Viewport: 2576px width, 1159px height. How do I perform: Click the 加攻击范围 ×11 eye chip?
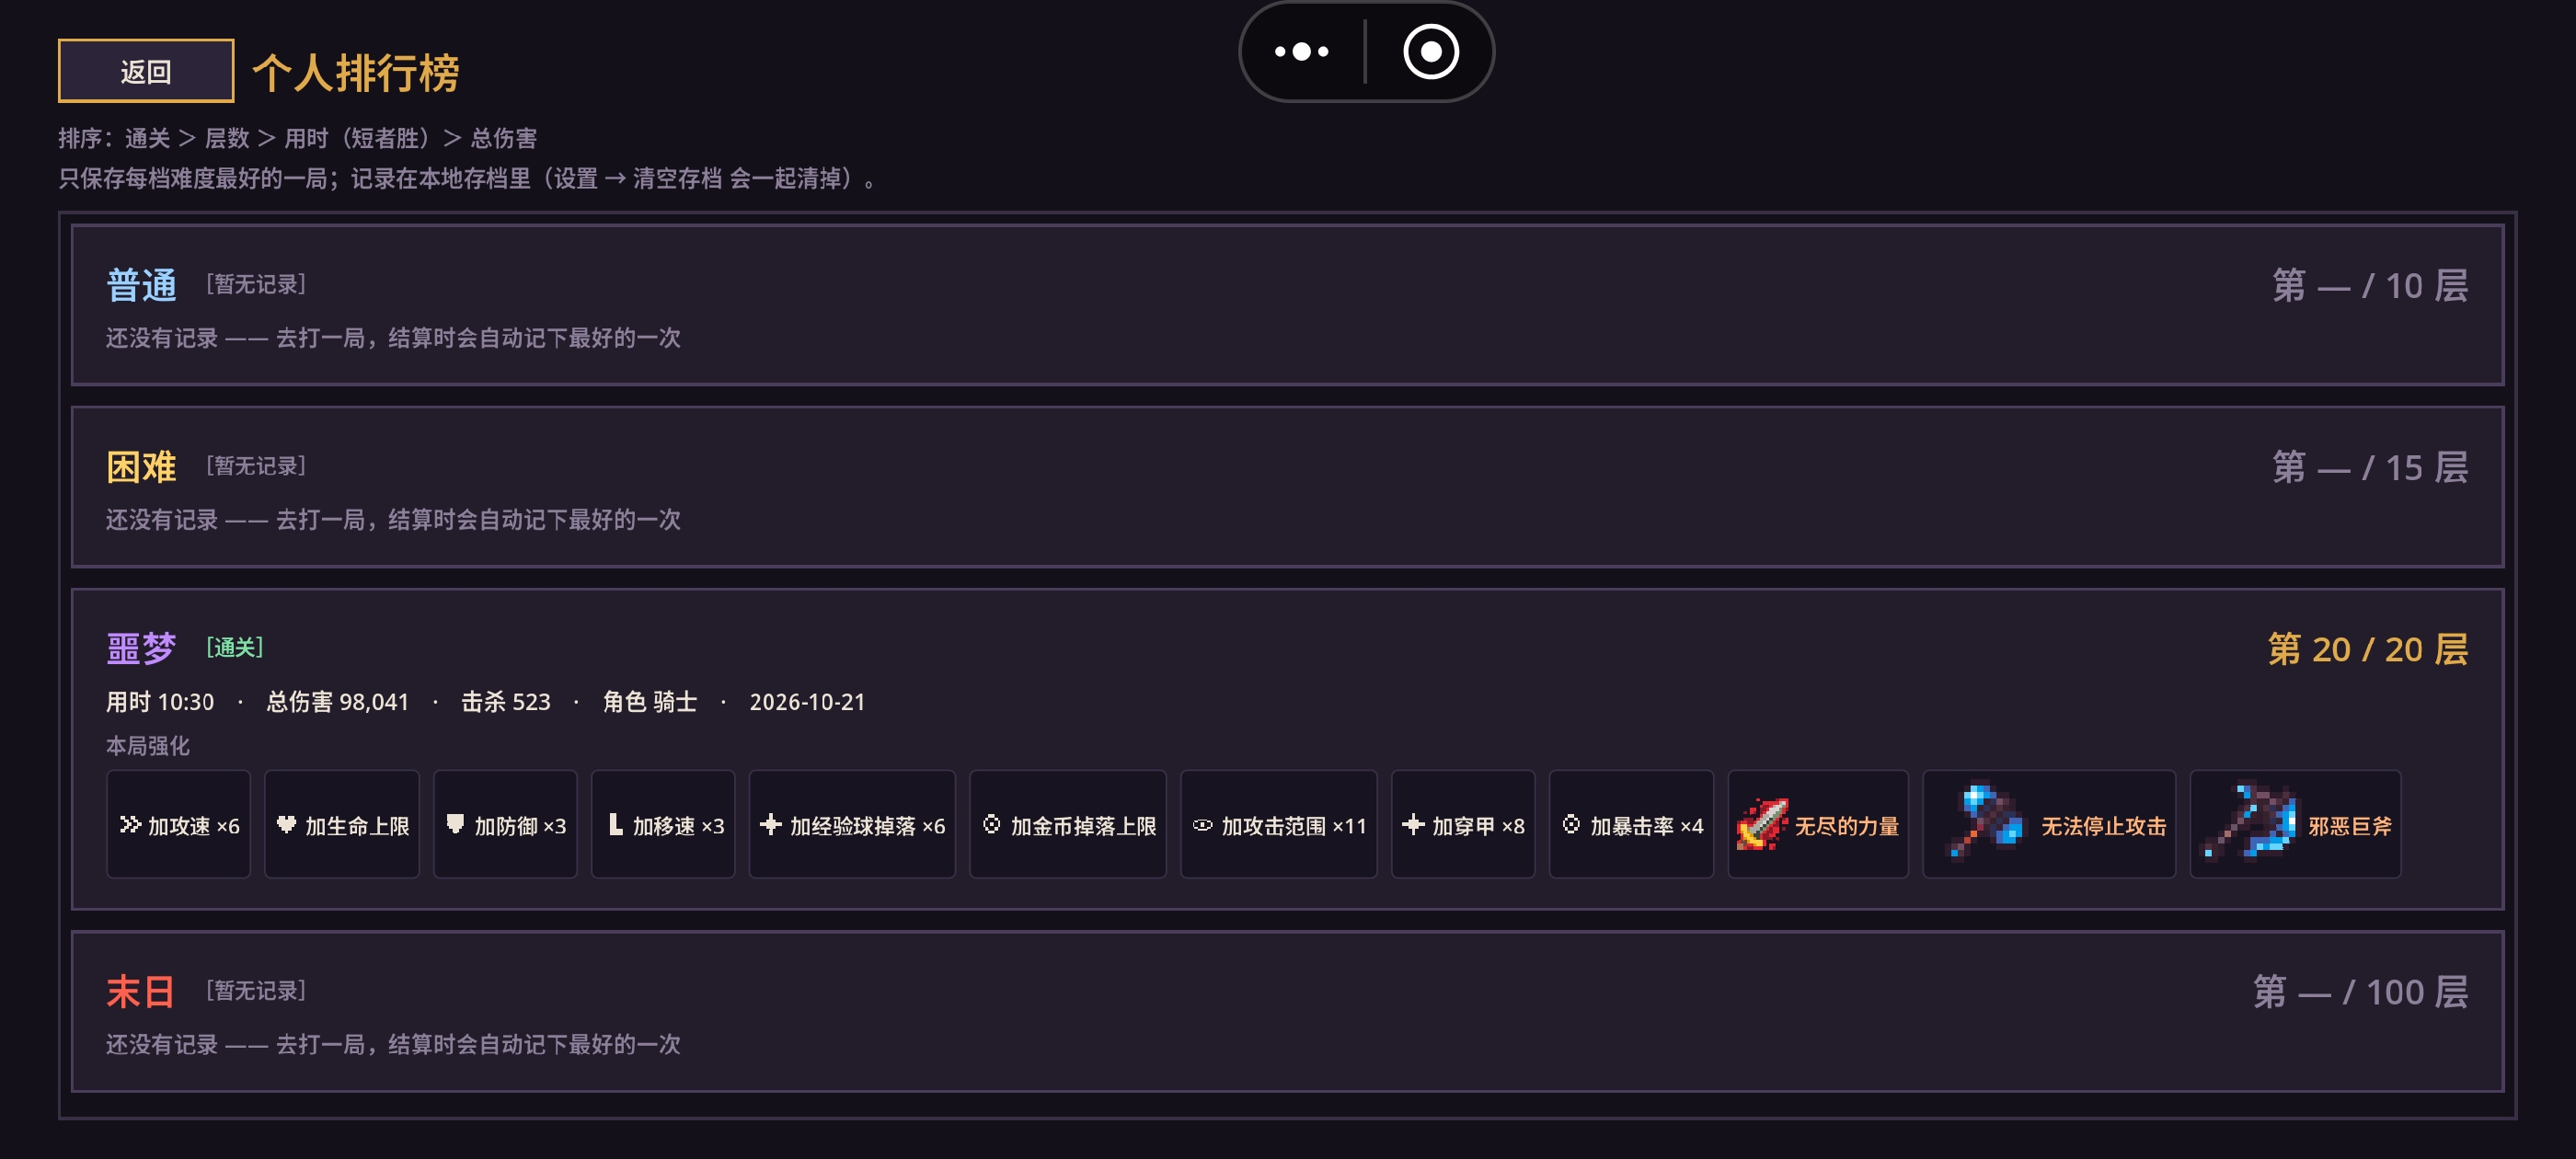(x=1279, y=825)
